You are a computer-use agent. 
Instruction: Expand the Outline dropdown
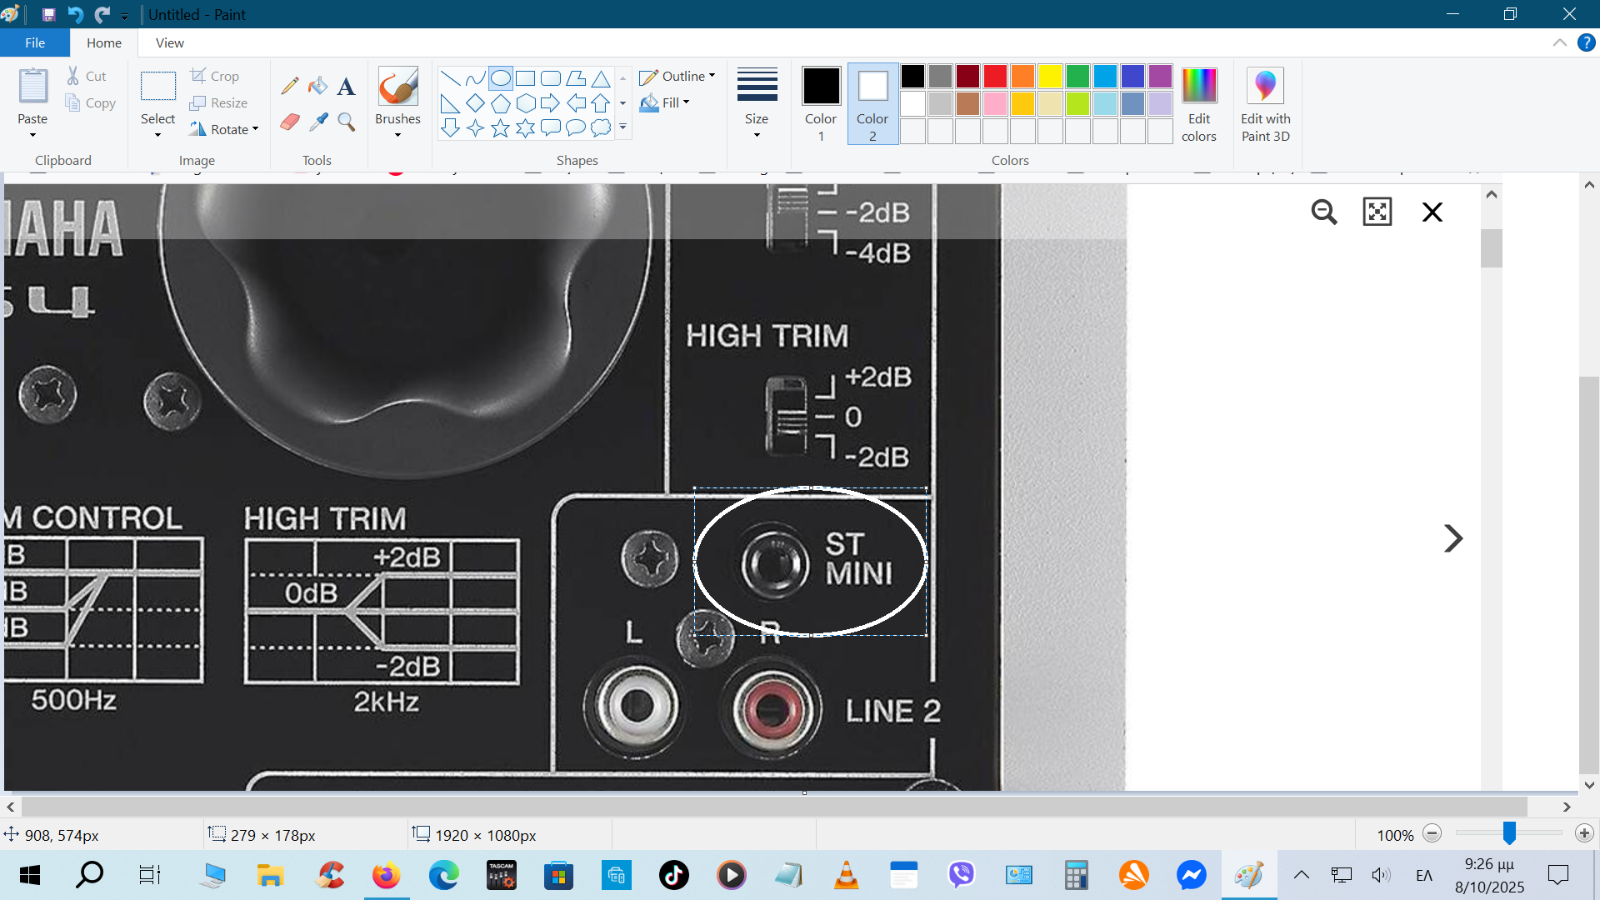pyautogui.click(x=678, y=76)
